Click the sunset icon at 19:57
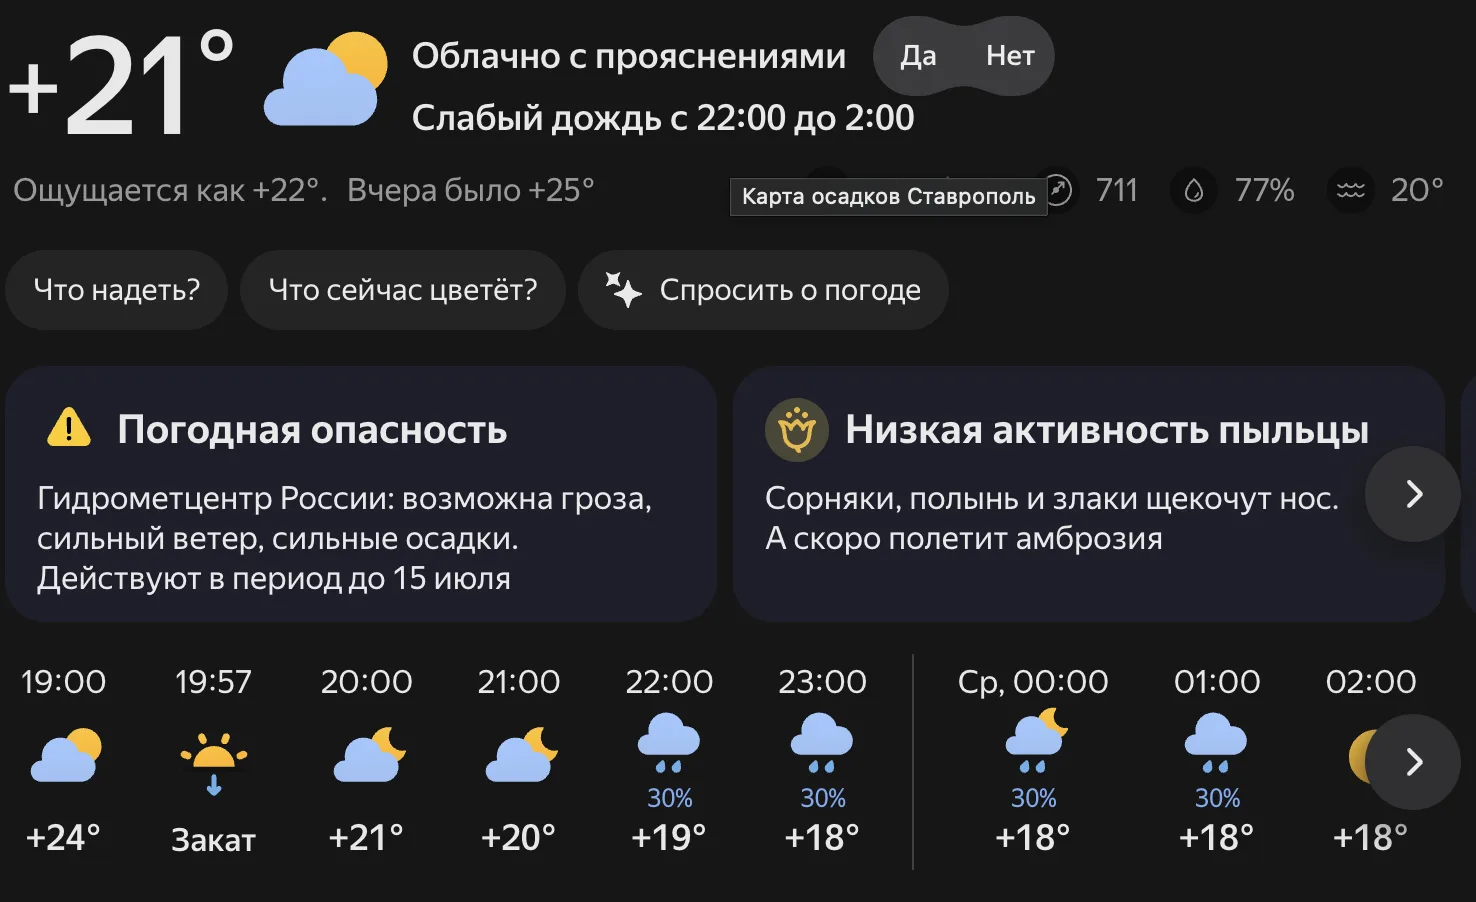The height and width of the screenshot is (902, 1476). (213, 762)
